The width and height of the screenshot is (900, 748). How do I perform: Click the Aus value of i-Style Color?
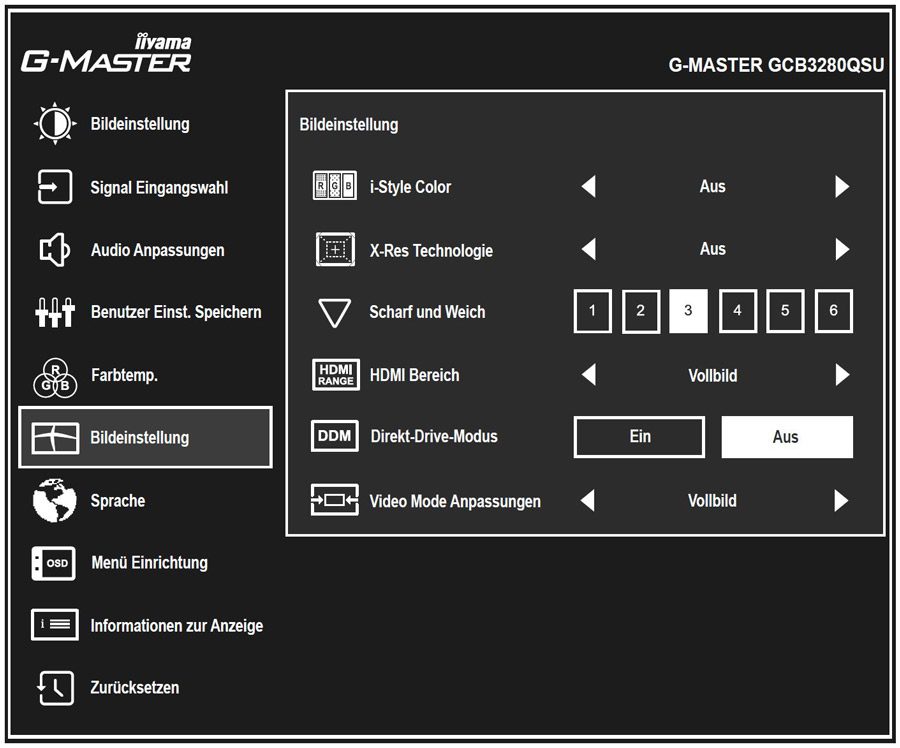click(713, 187)
